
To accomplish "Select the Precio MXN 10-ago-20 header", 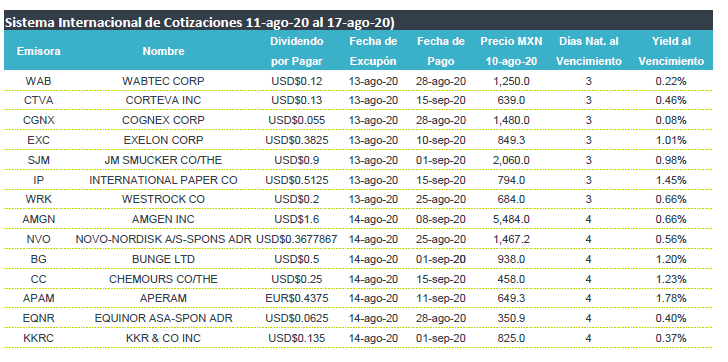I will click(x=511, y=51).
